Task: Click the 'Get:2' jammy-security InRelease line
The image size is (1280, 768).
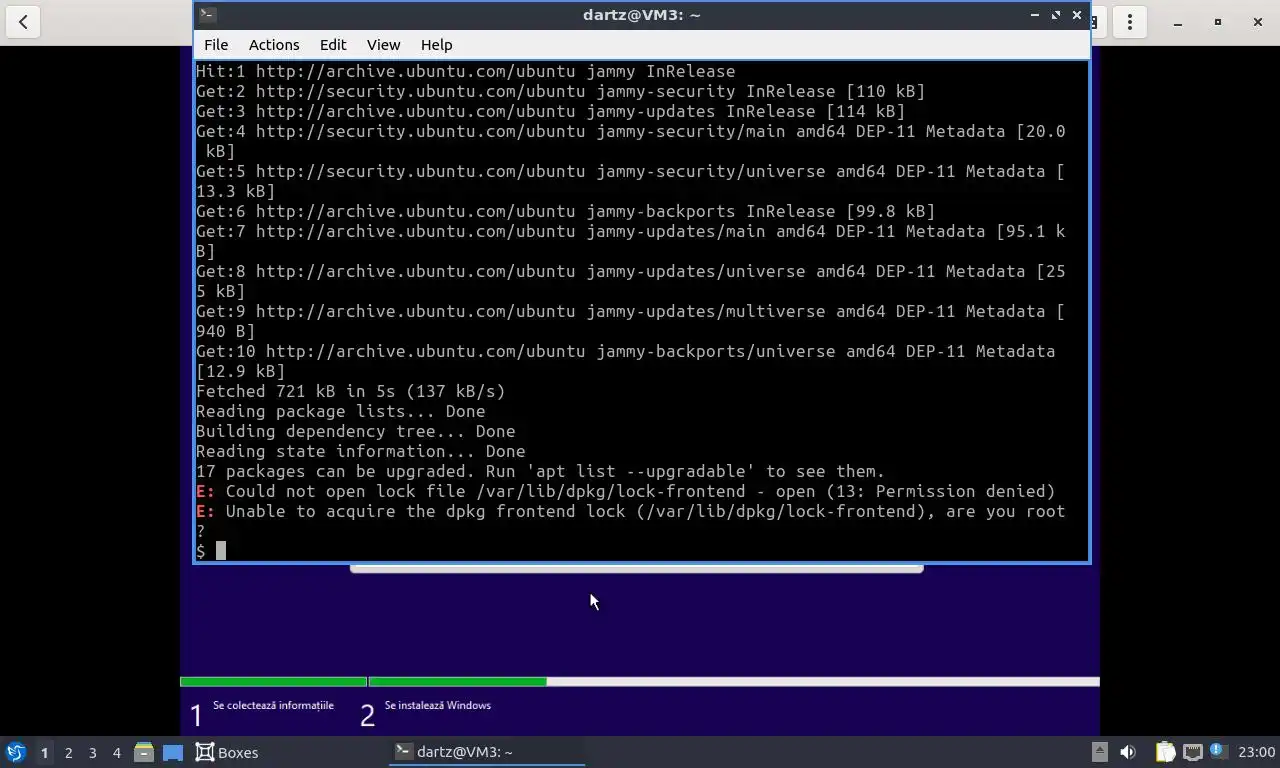Action: coord(560,91)
